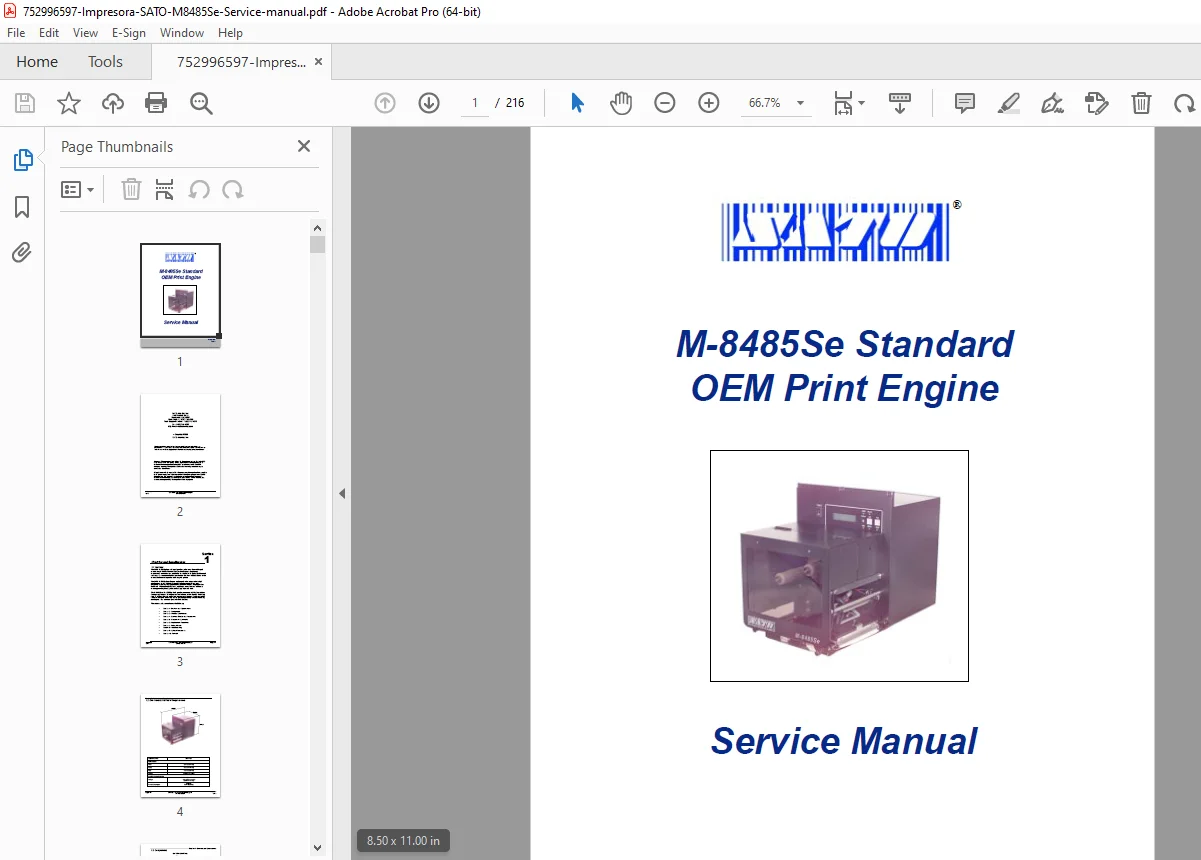Select page 4 thumbnail
1201x860 pixels.
click(180, 746)
